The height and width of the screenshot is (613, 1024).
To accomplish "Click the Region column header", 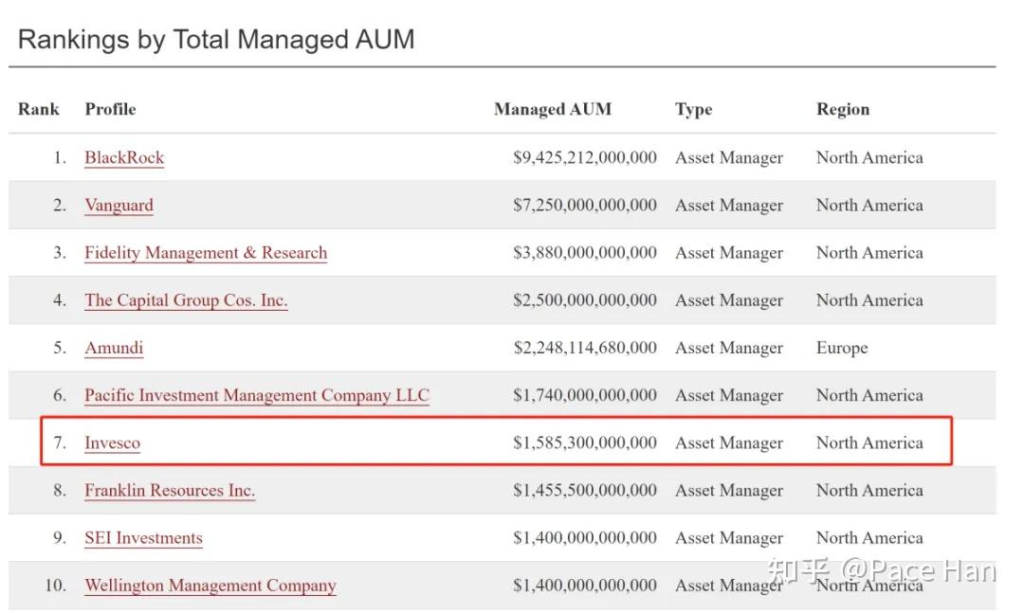I will 843,109.
